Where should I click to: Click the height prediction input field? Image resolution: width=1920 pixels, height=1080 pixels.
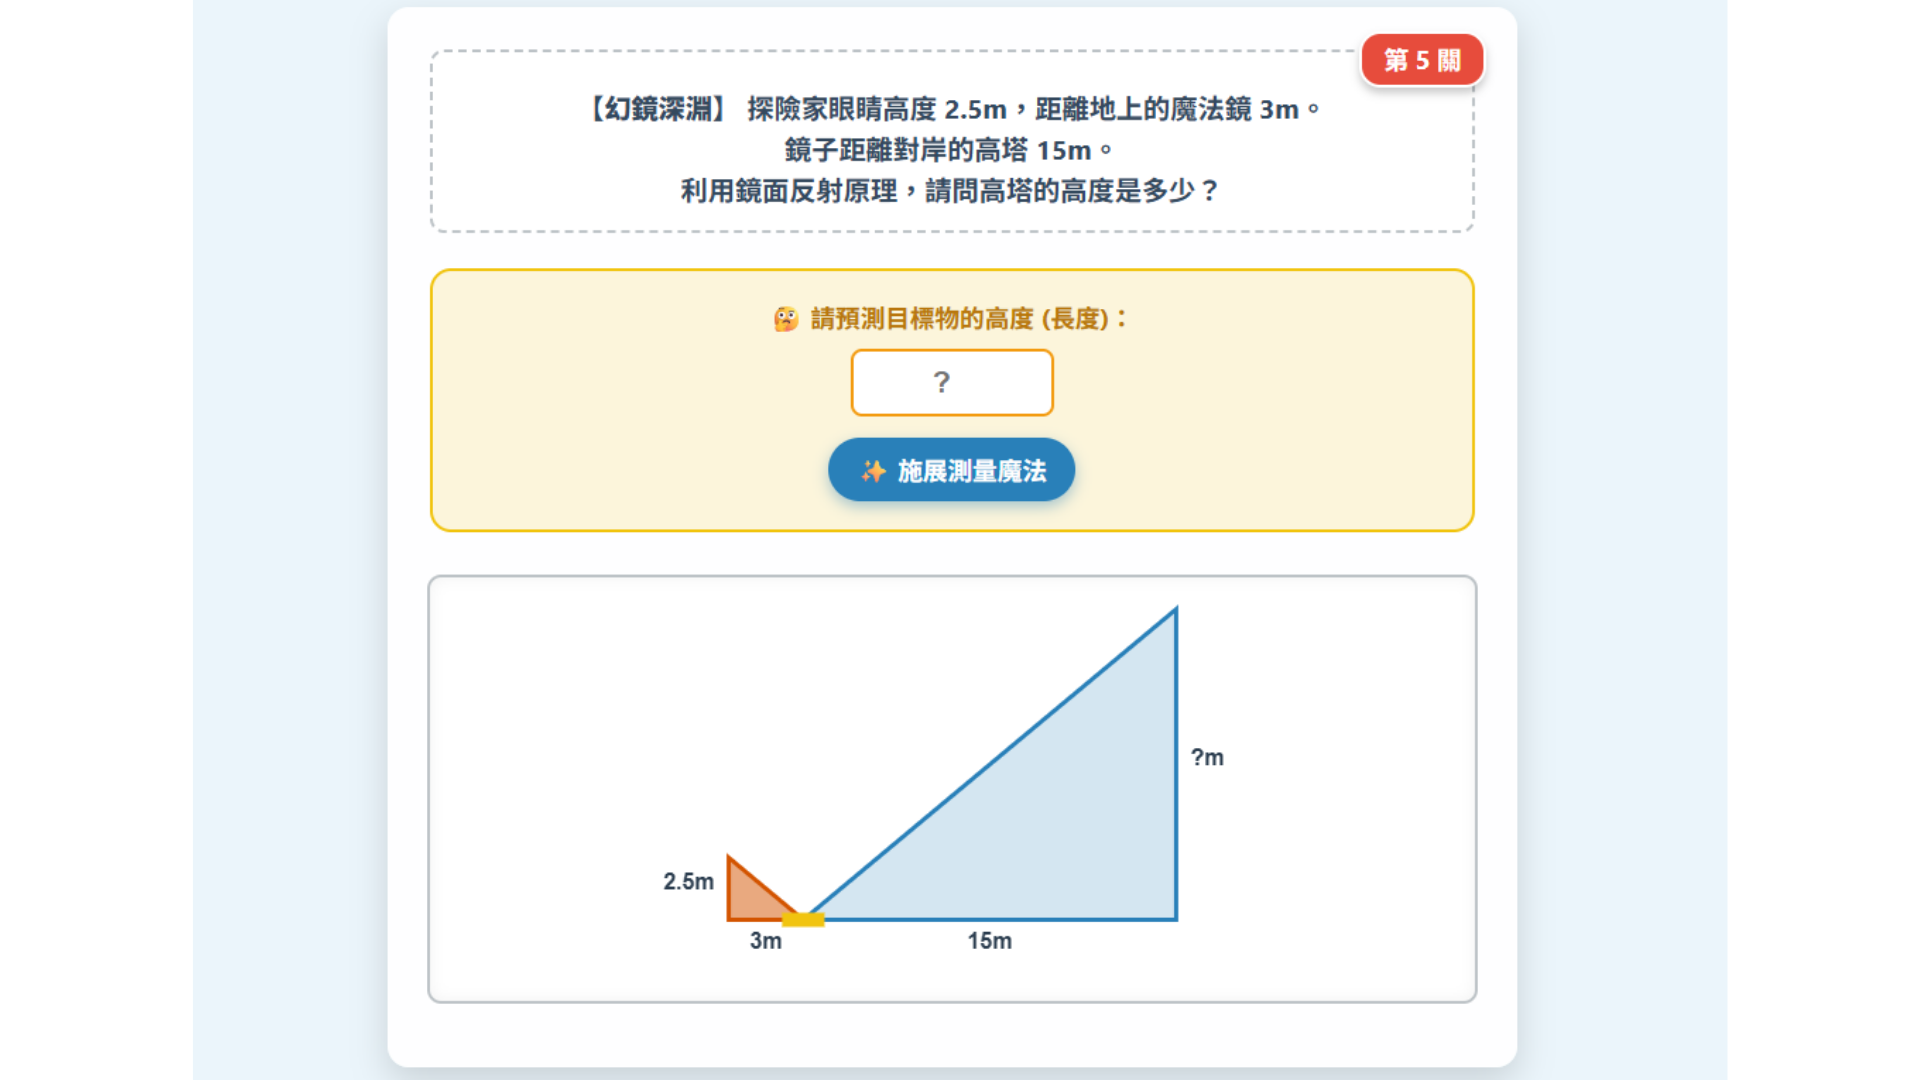951,382
